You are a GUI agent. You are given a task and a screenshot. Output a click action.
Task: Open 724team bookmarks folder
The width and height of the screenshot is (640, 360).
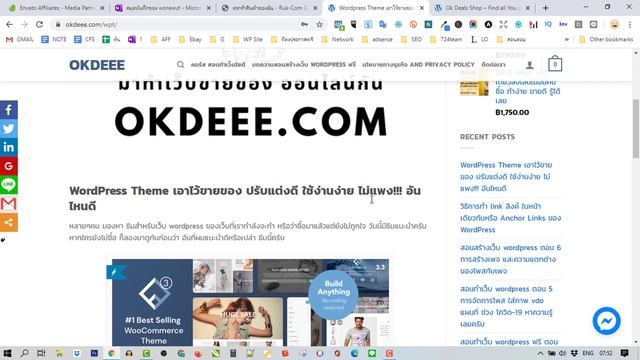(446, 39)
